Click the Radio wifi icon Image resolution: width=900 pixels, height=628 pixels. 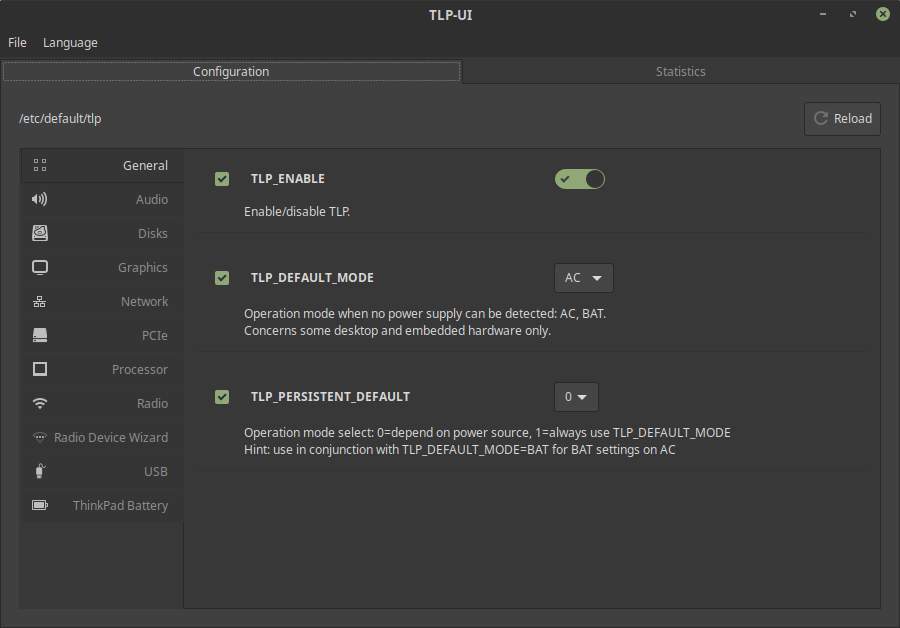point(40,404)
